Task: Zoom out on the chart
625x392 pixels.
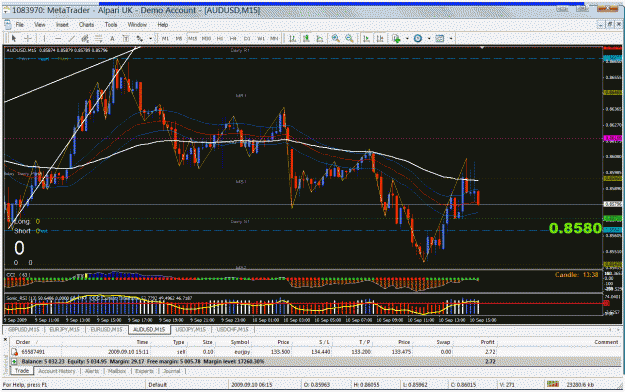Action: 350,38
